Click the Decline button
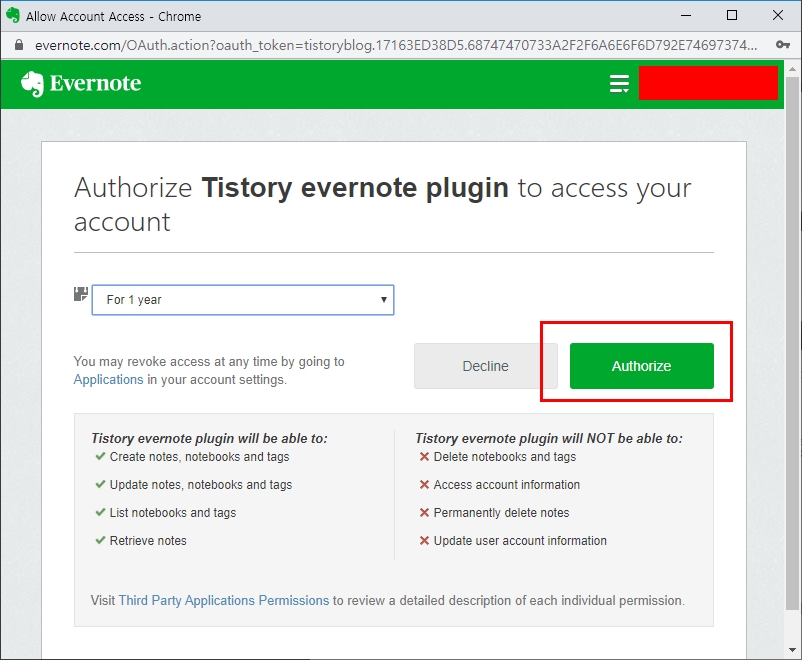This screenshot has width=802, height=660. [x=485, y=366]
